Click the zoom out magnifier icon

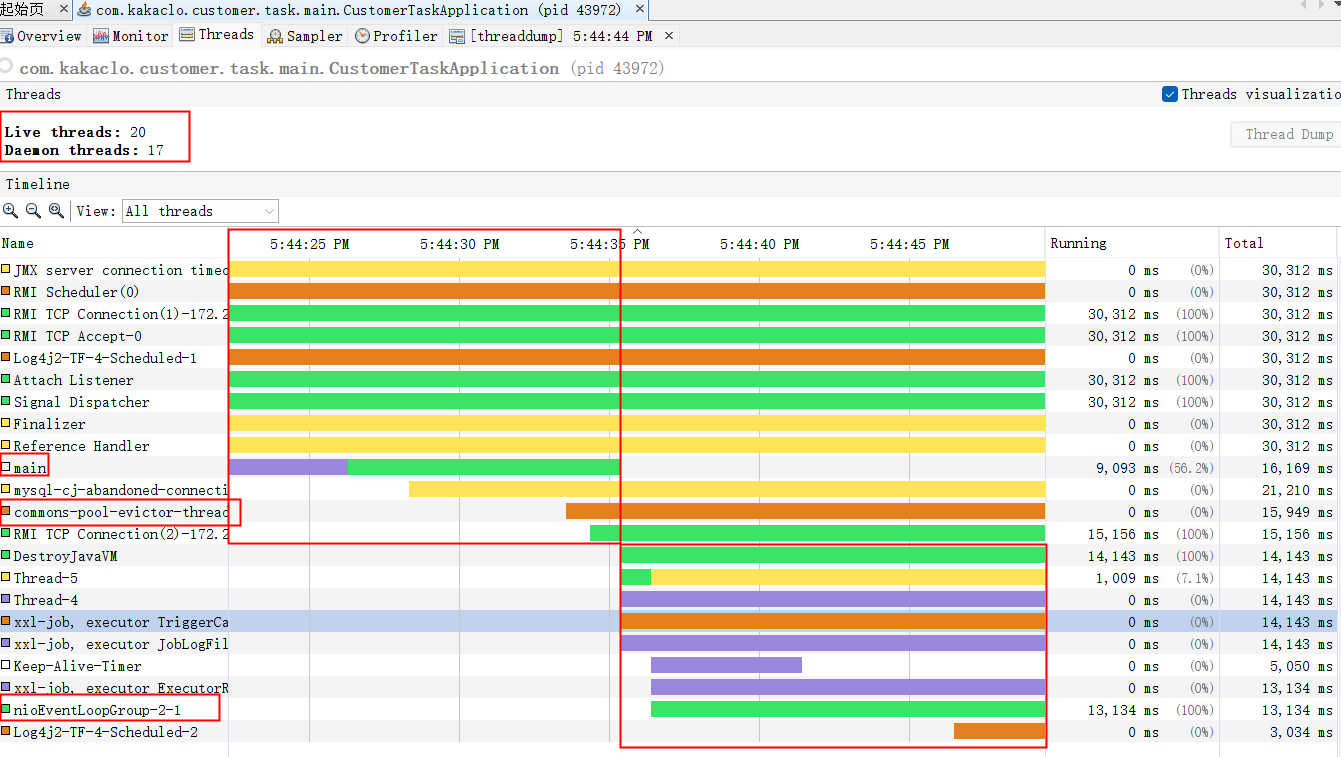33,211
